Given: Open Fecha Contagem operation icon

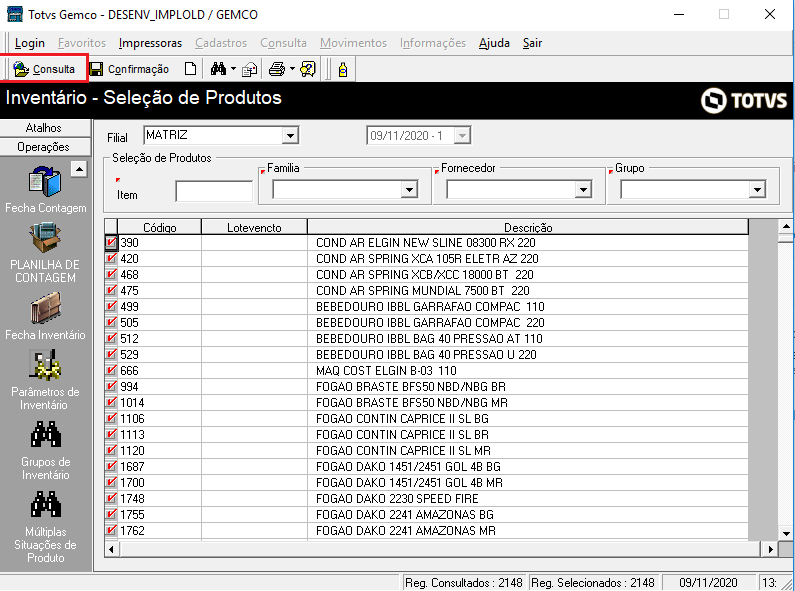Looking at the screenshot, I should [45, 182].
